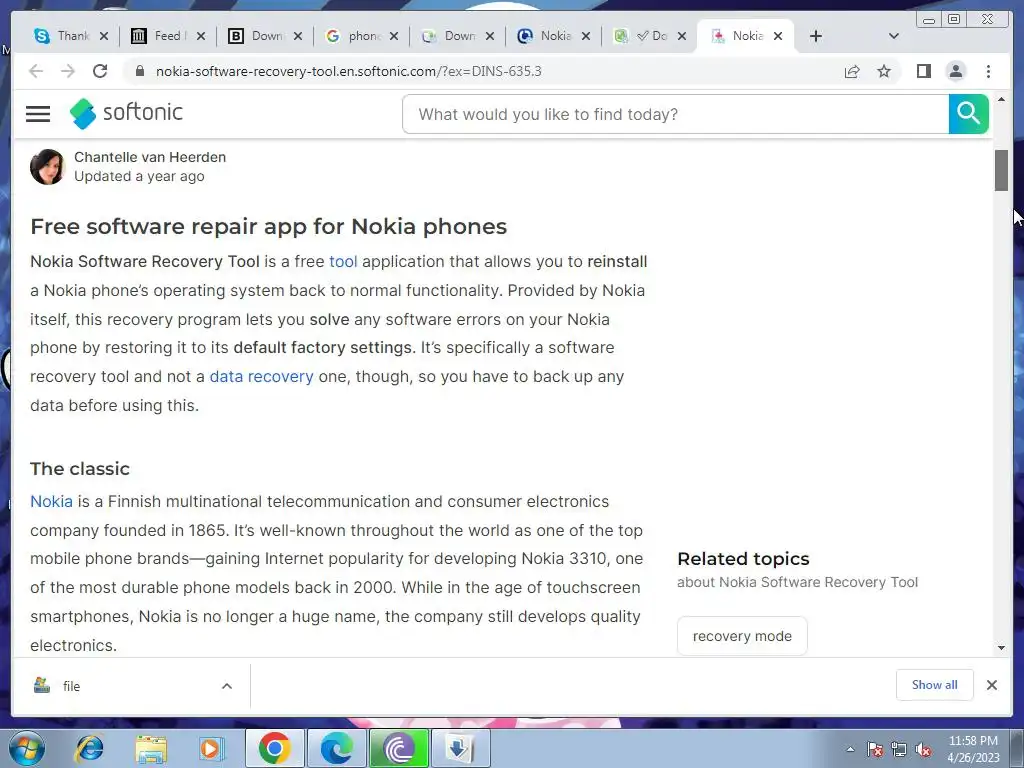The height and width of the screenshot is (768, 1024).
Task: Open download installer app in taskbar
Action: tap(460, 748)
